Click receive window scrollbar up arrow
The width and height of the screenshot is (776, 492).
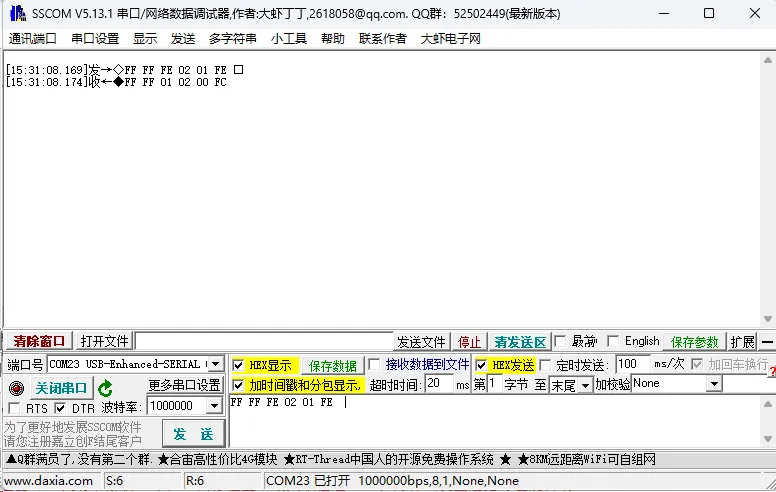[768, 60]
